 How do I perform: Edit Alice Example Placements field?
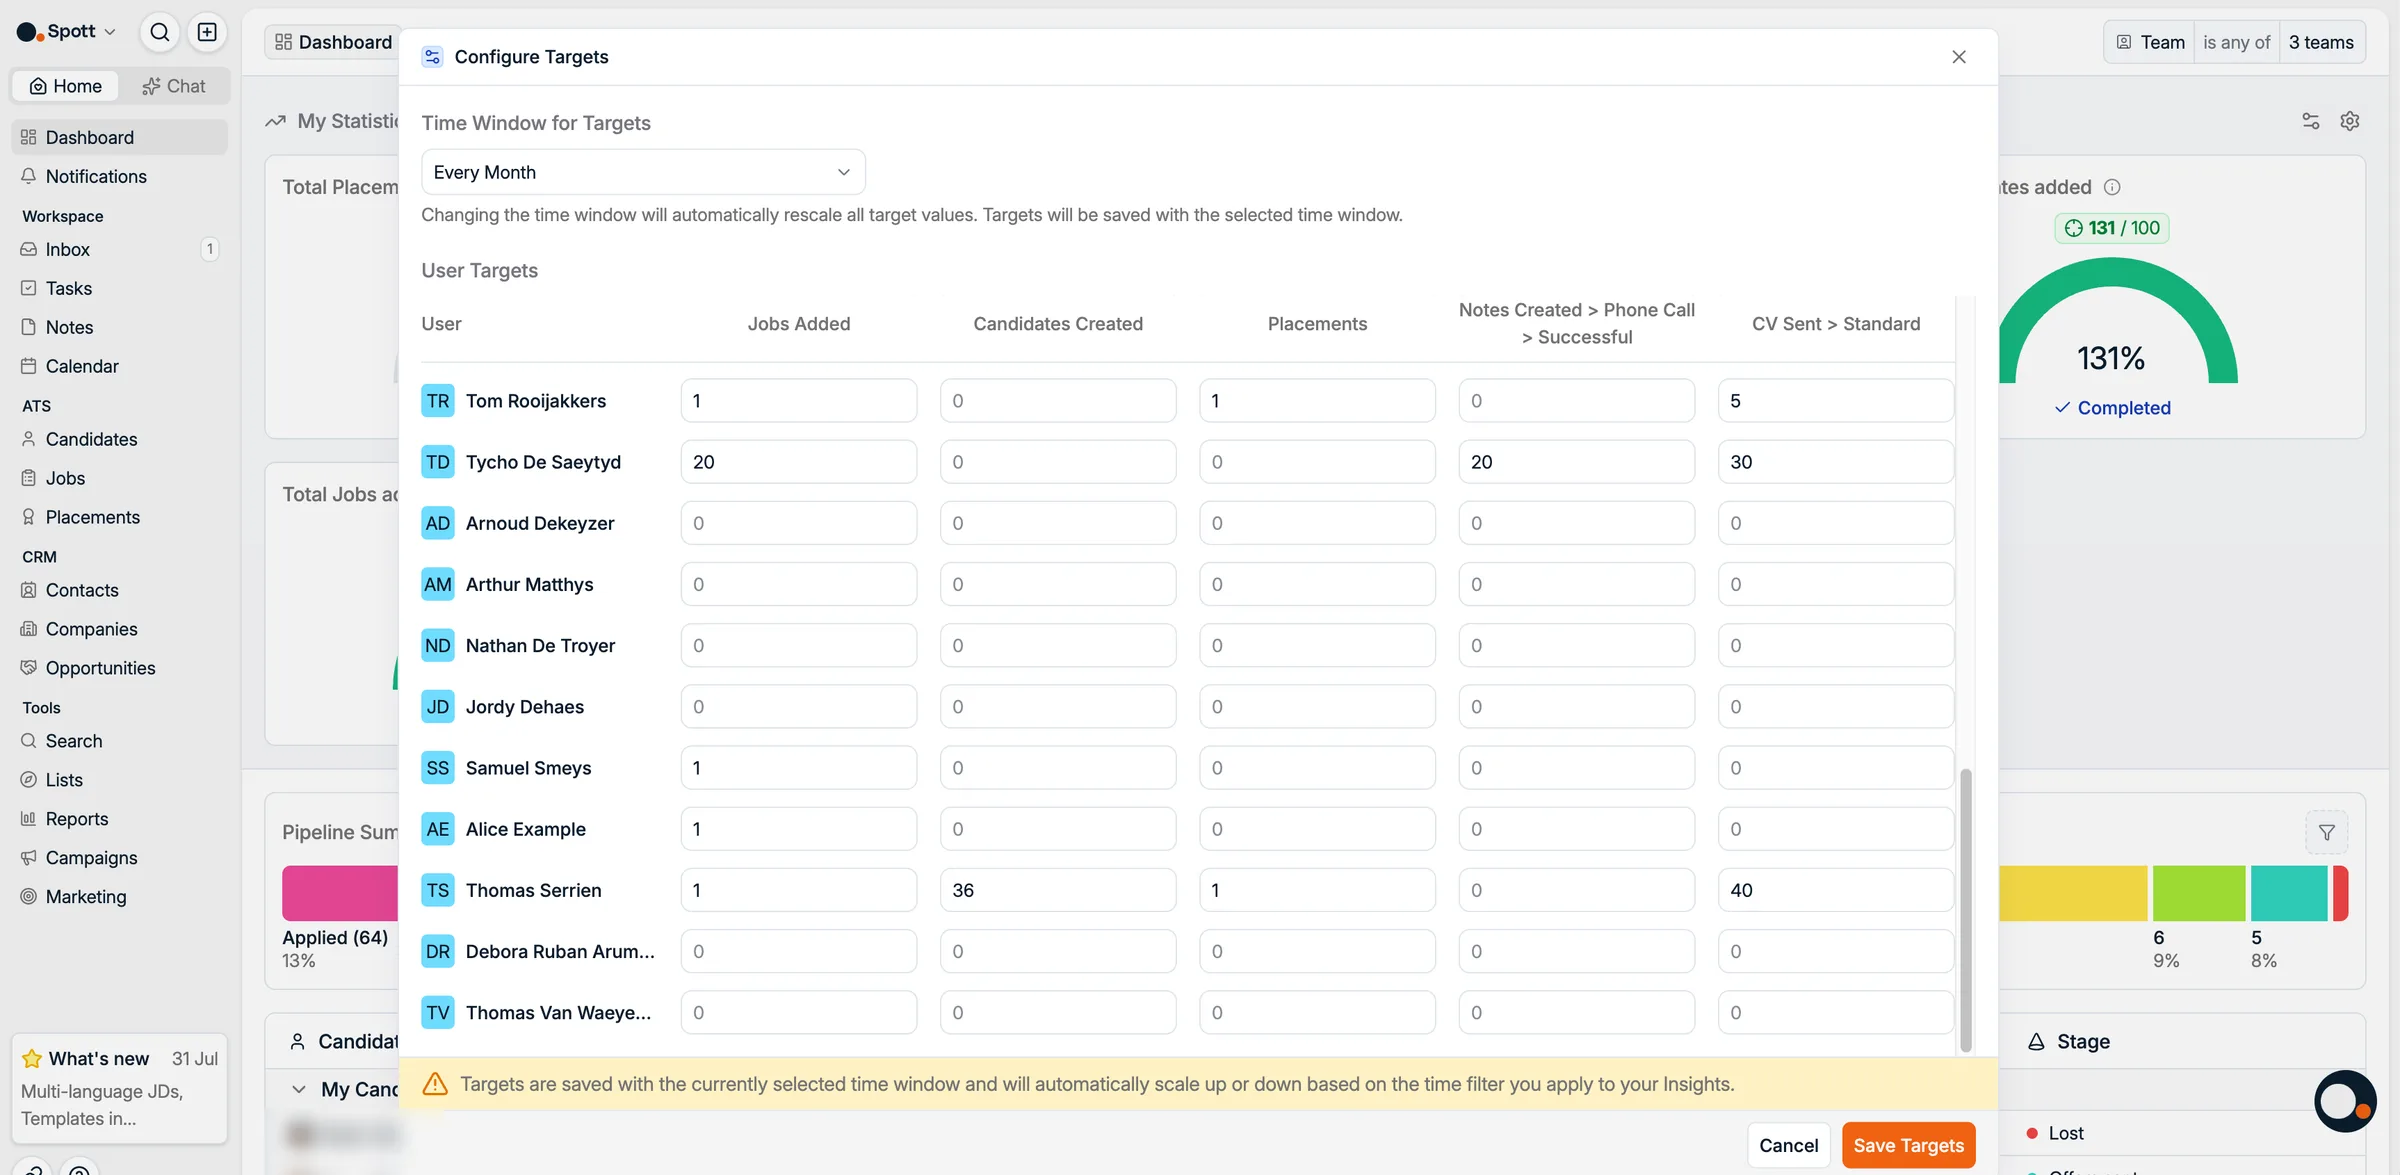tap(1317, 829)
